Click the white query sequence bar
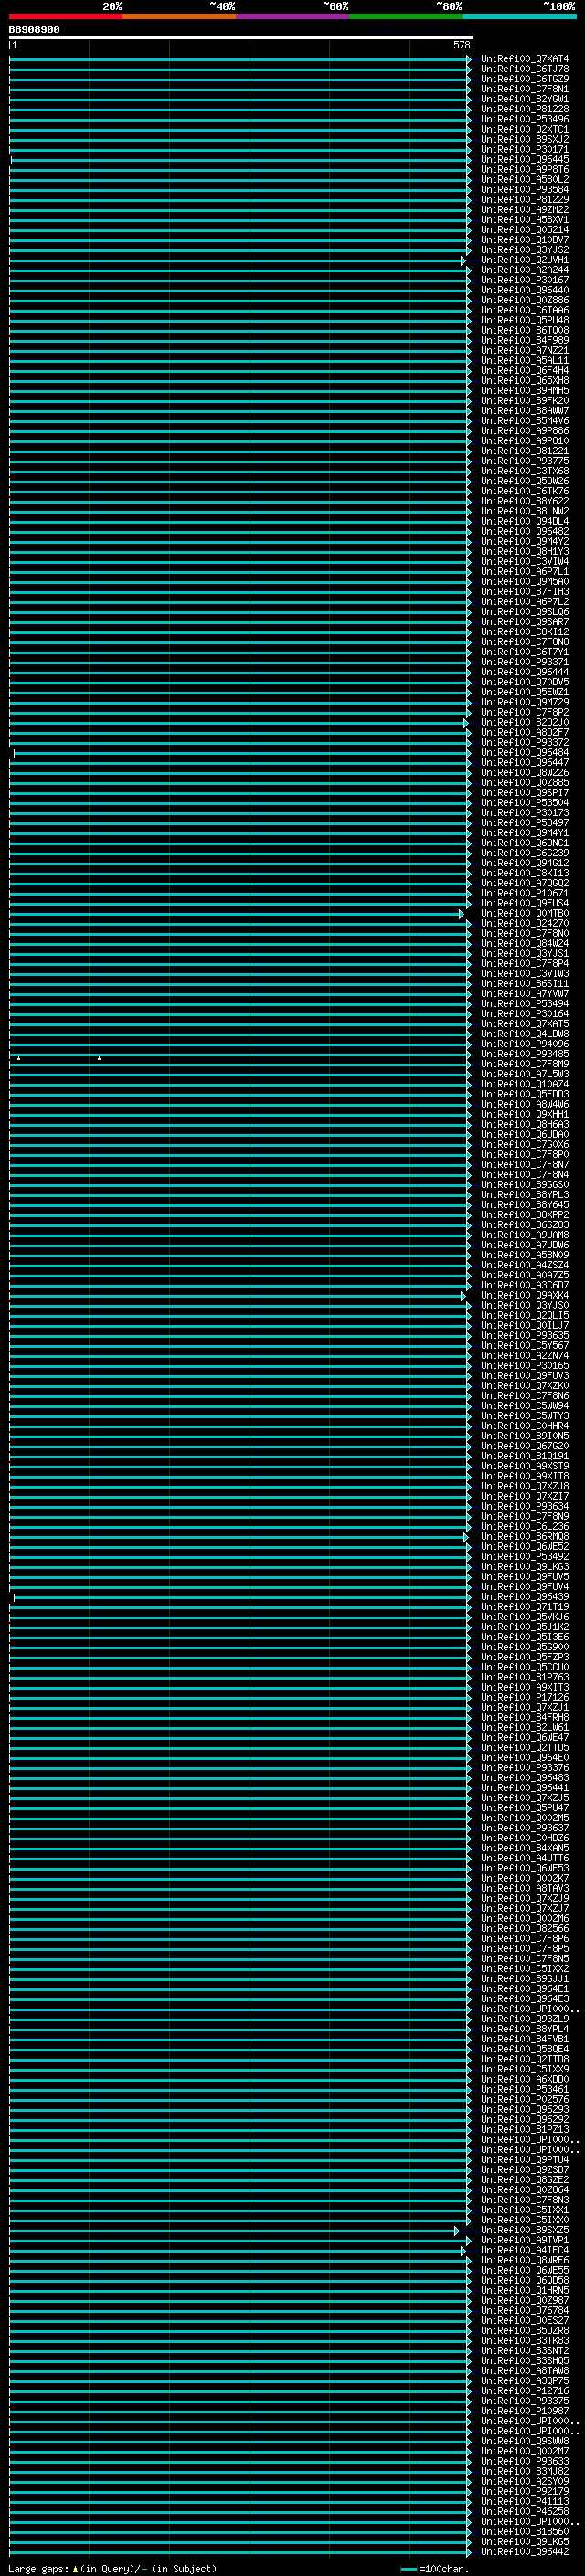The image size is (585, 2576). pyautogui.click(x=241, y=38)
